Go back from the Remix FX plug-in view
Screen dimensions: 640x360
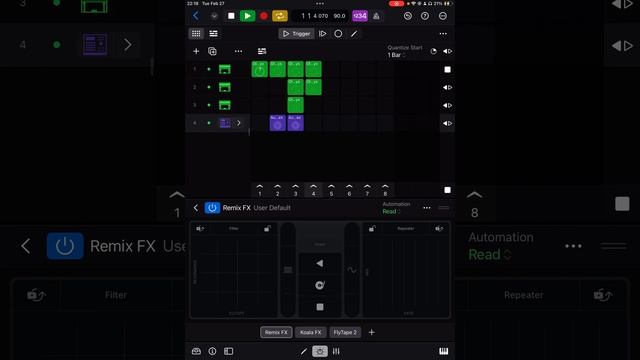tap(196, 208)
